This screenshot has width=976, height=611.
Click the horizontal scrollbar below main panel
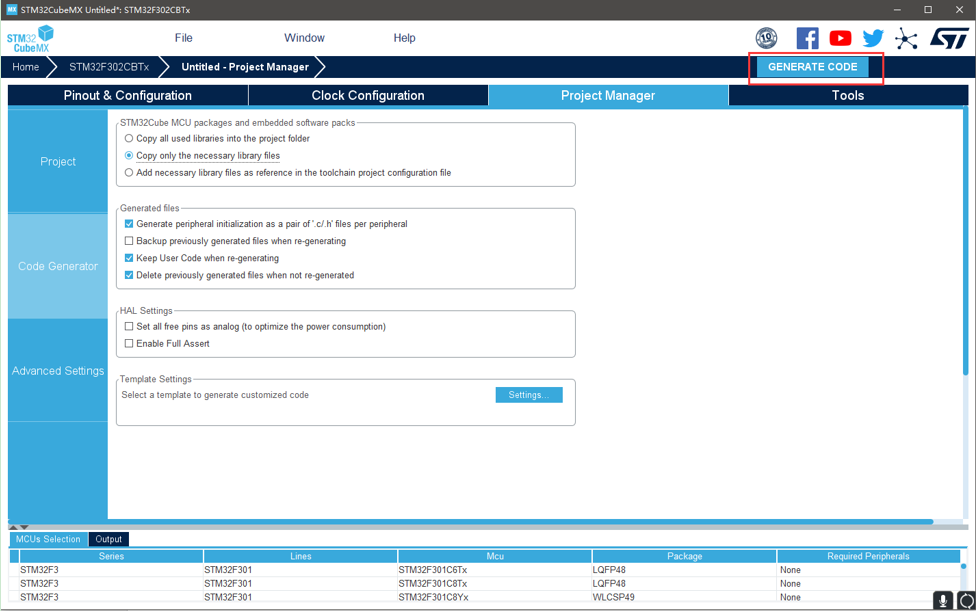[x=471, y=521]
